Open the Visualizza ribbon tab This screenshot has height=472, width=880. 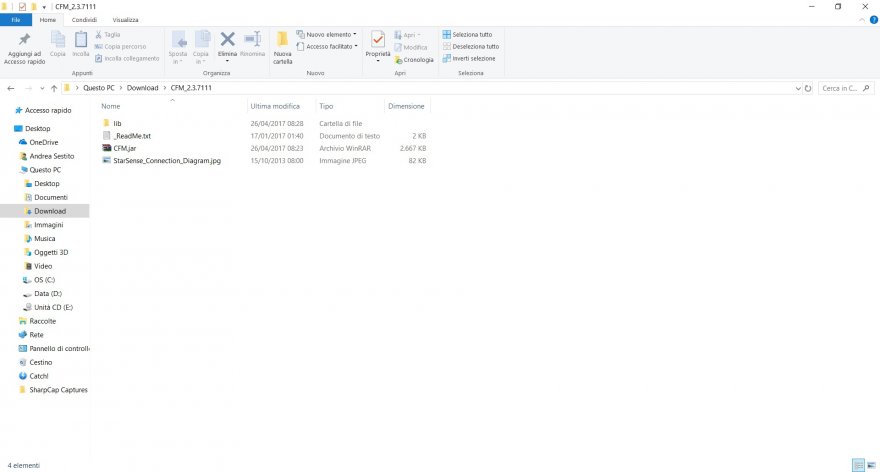tap(126, 20)
